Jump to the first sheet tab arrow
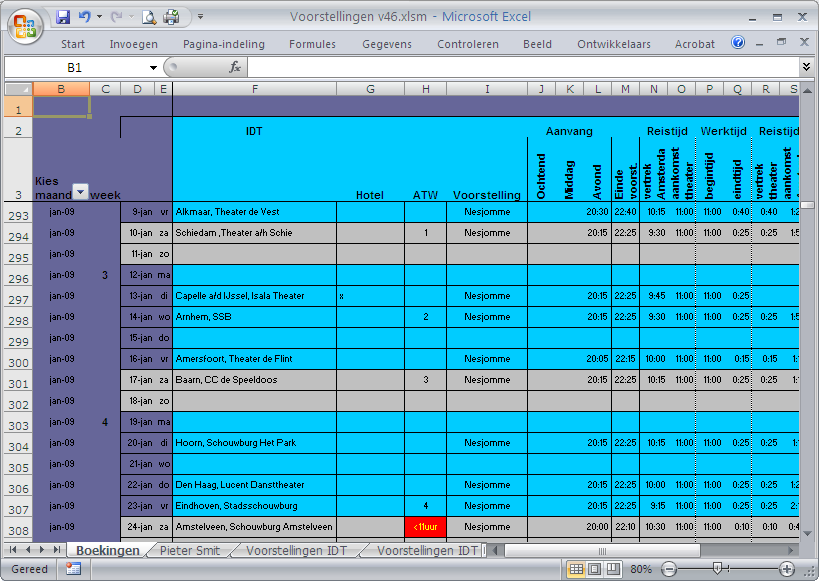 (13, 550)
